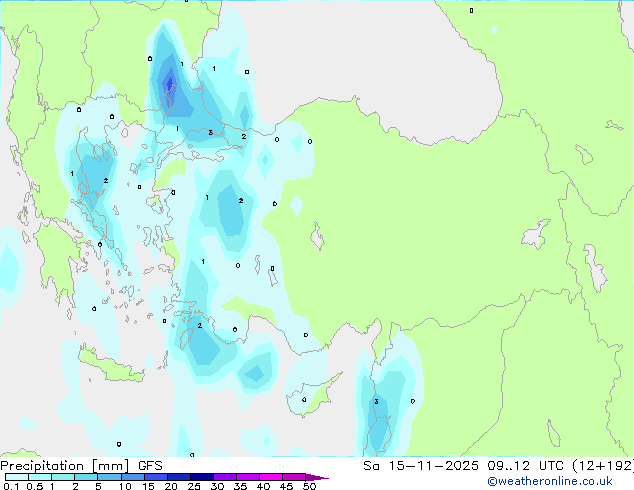Pick the legend swatch between 35 and 40
The width and height of the screenshot is (634, 490).
tap(248, 477)
